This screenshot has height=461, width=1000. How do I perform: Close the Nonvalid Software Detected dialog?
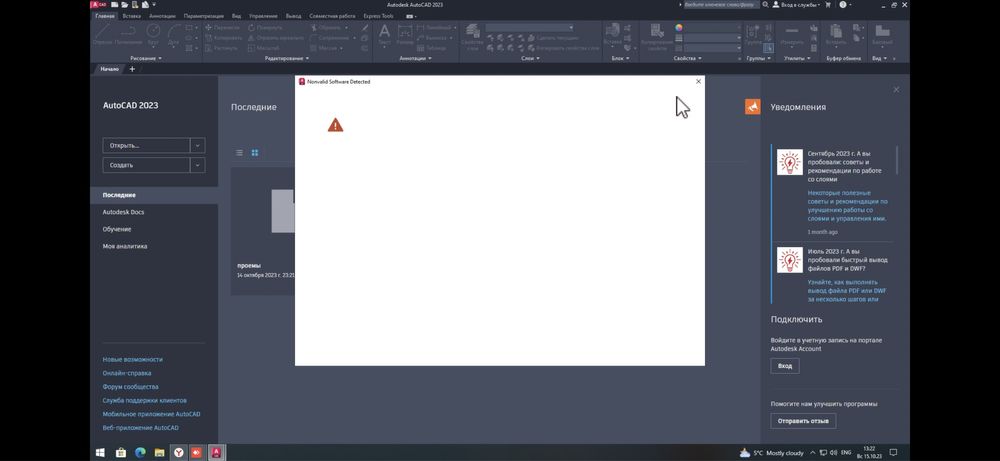click(x=698, y=82)
